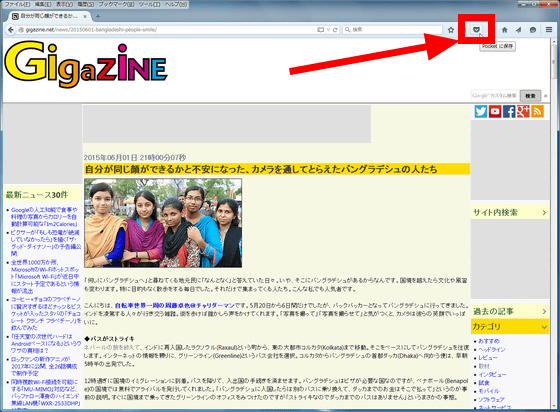Open the Firefox home page button
The width and height of the screenshot is (560, 412).
tap(504, 30)
